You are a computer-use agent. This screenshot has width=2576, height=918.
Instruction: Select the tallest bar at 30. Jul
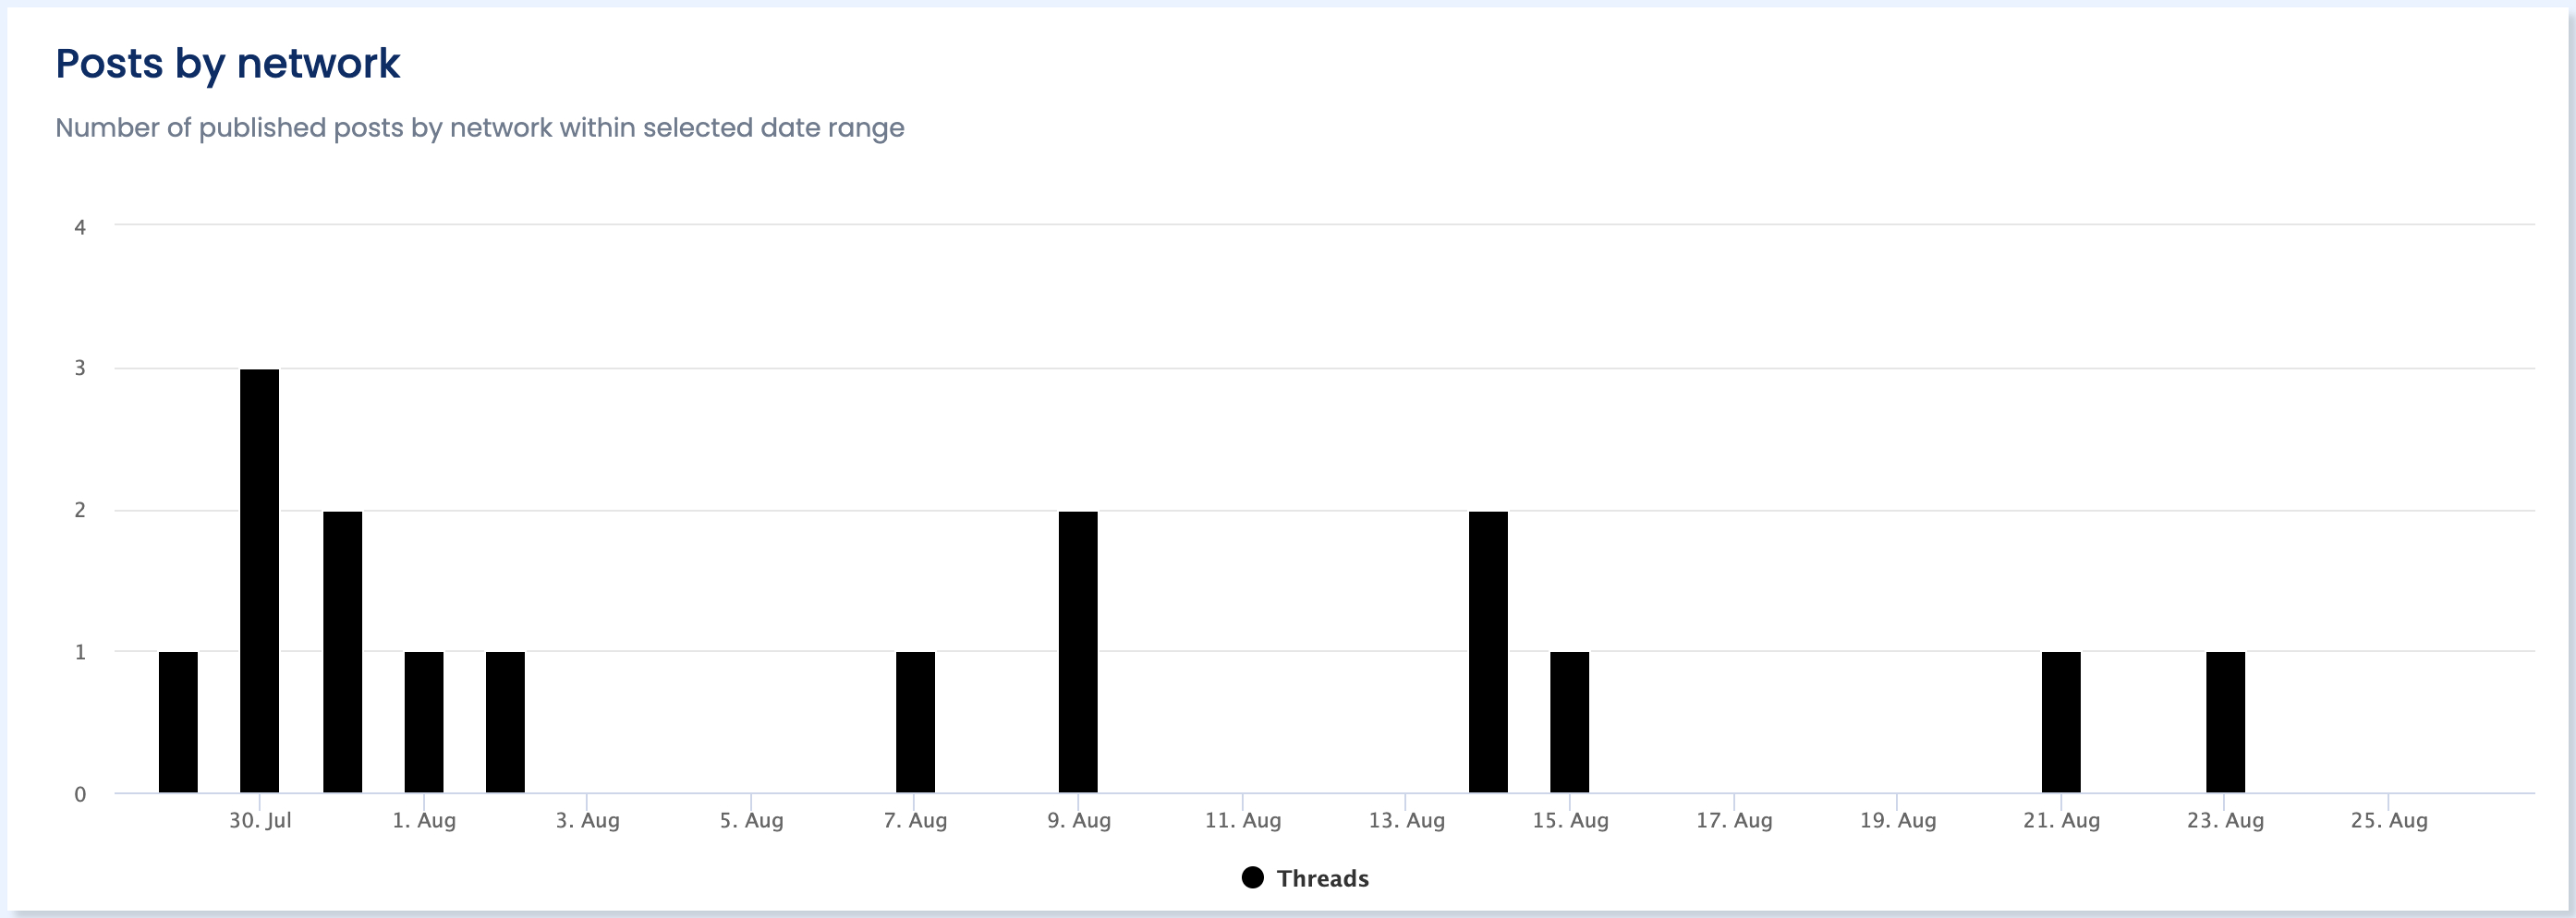point(260,581)
